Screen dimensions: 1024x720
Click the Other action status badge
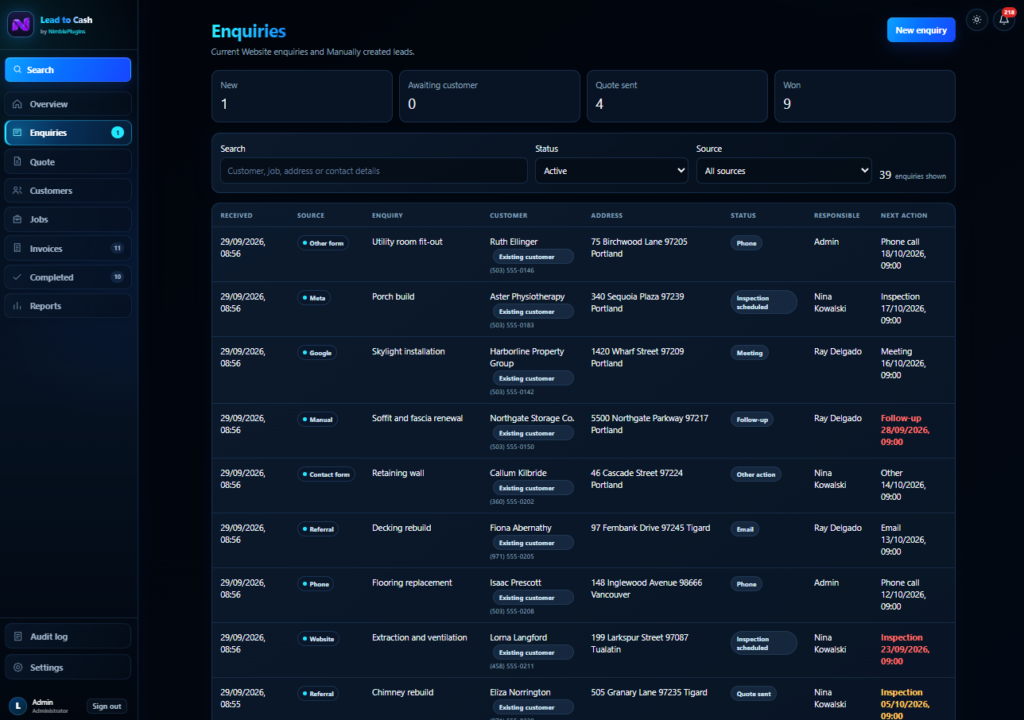pos(756,474)
